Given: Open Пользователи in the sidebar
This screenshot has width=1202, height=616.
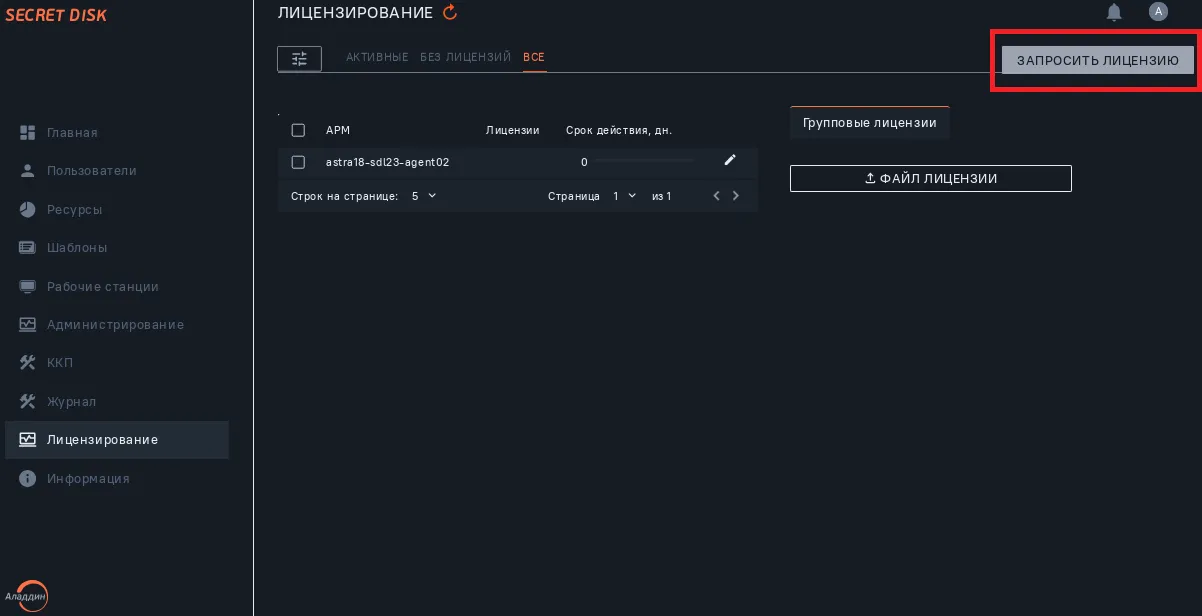Looking at the screenshot, I should (x=116, y=171).
